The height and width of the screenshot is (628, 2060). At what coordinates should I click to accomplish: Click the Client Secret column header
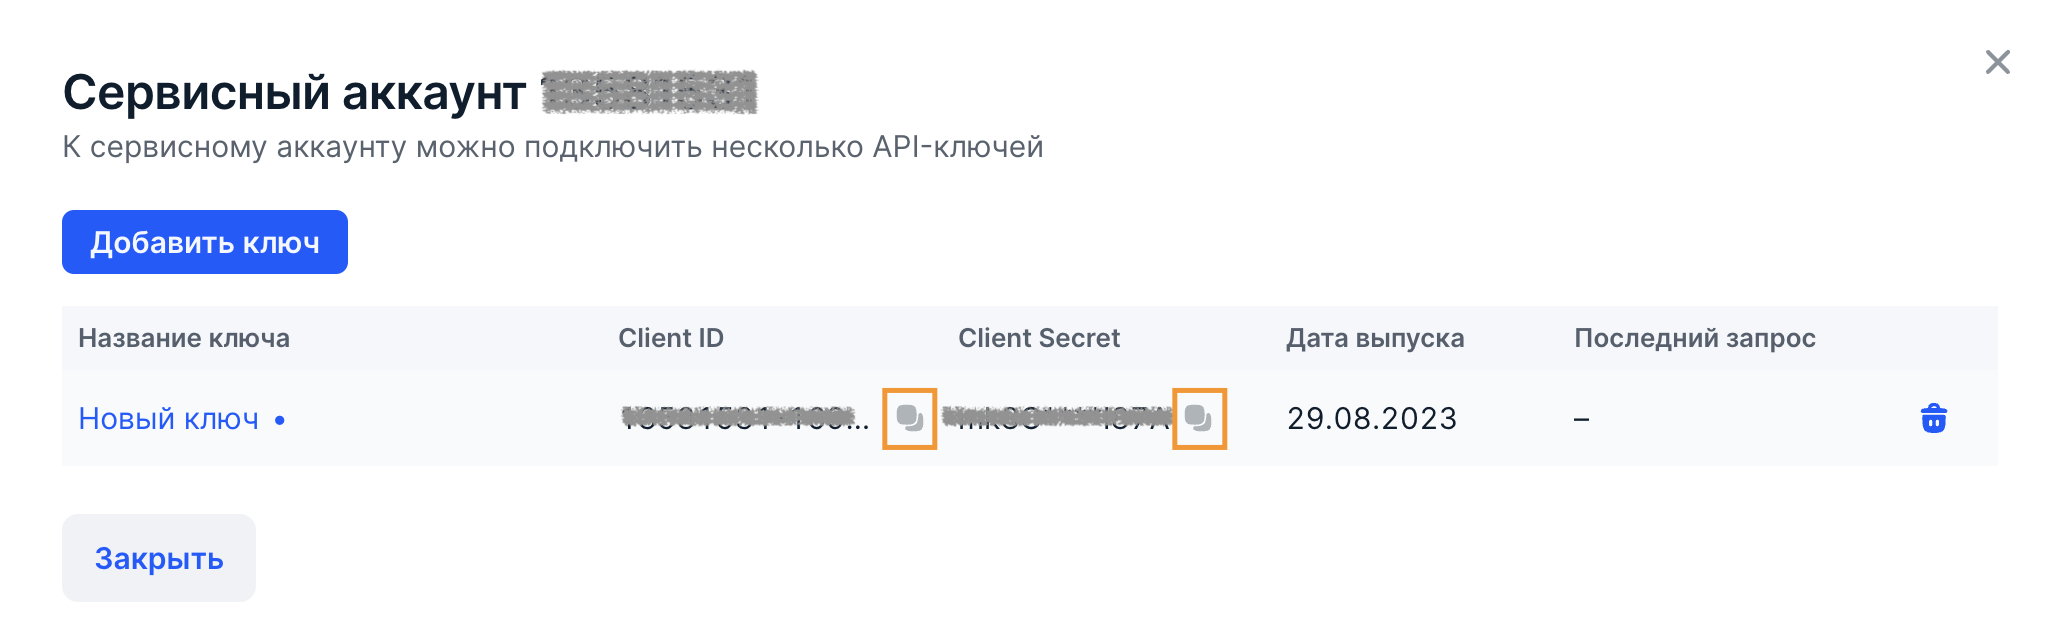[x=1038, y=338]
